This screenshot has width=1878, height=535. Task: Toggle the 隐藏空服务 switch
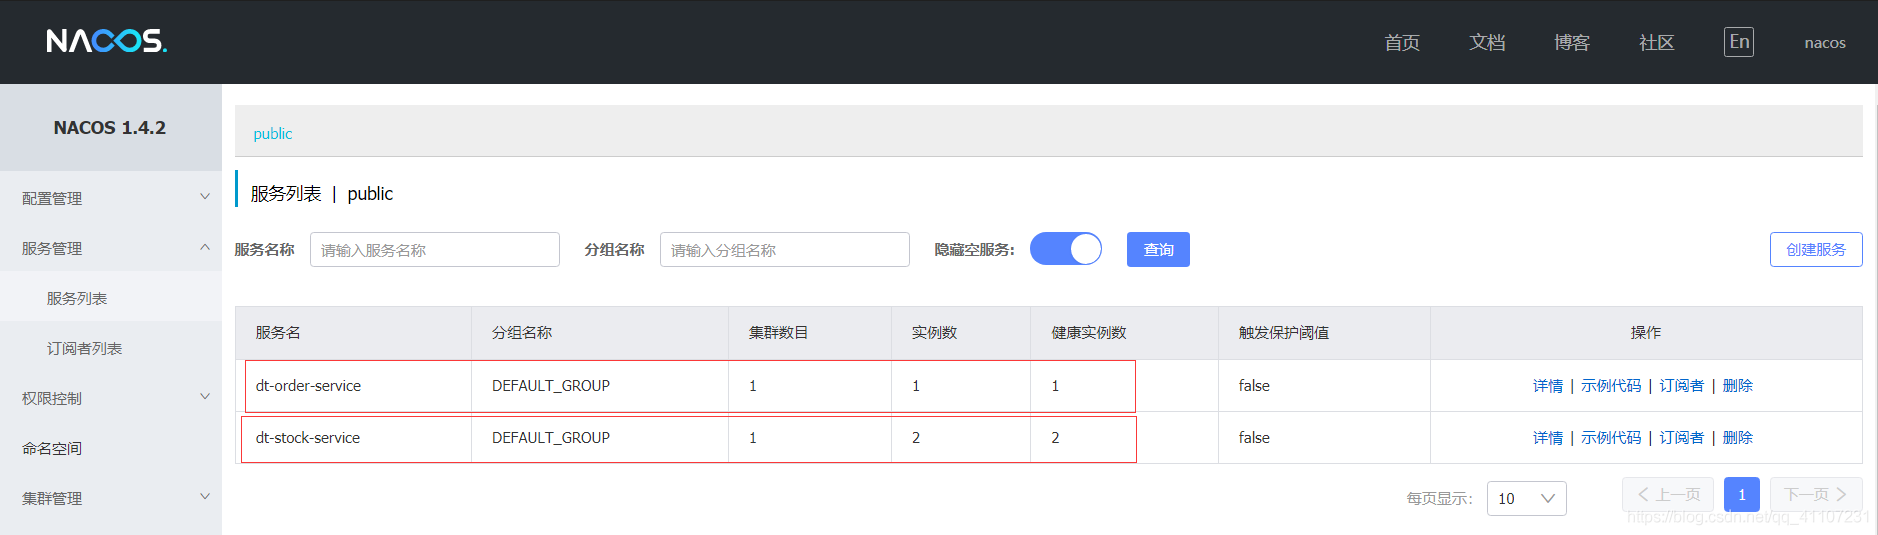pyautogui.click(x=1066, y=249)
